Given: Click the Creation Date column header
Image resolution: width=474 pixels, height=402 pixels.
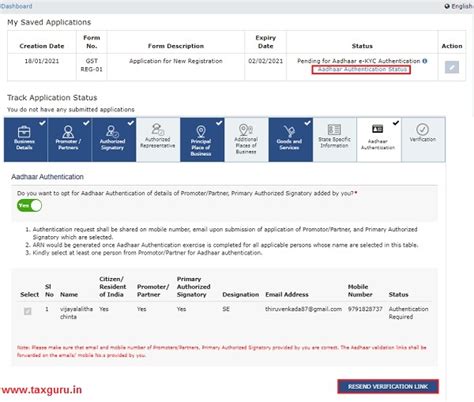Looking at the screenshot, I should [42, 46].
